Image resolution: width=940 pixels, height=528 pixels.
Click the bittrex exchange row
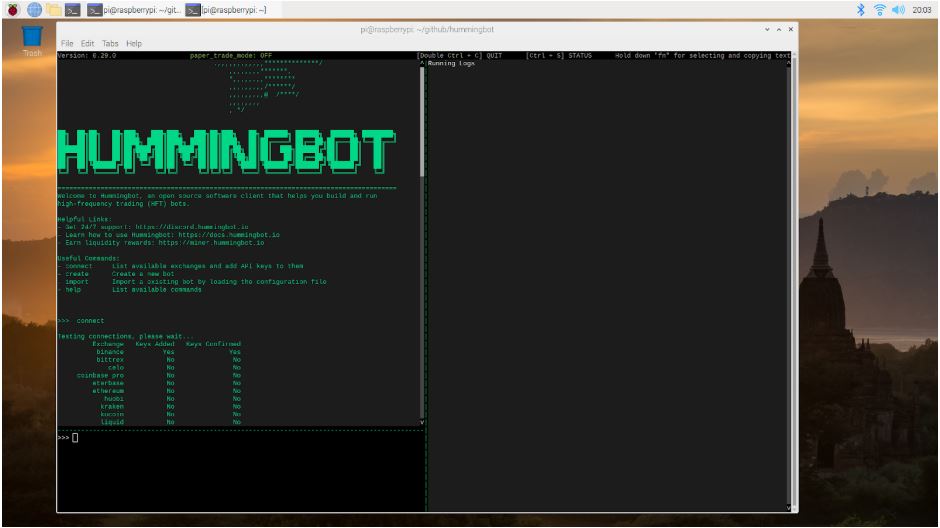[x=168, y=360]
